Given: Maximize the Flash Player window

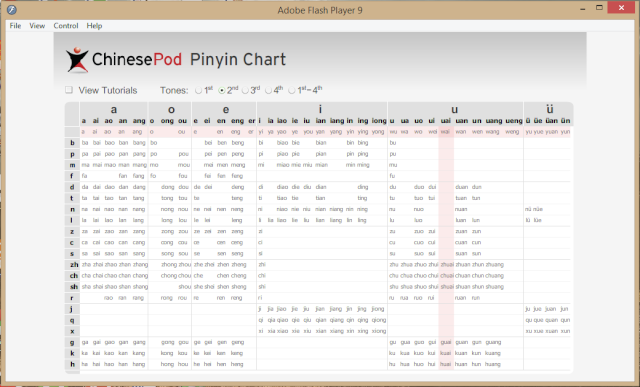Looking at the screenshot, I should click(x=599, y=8).
